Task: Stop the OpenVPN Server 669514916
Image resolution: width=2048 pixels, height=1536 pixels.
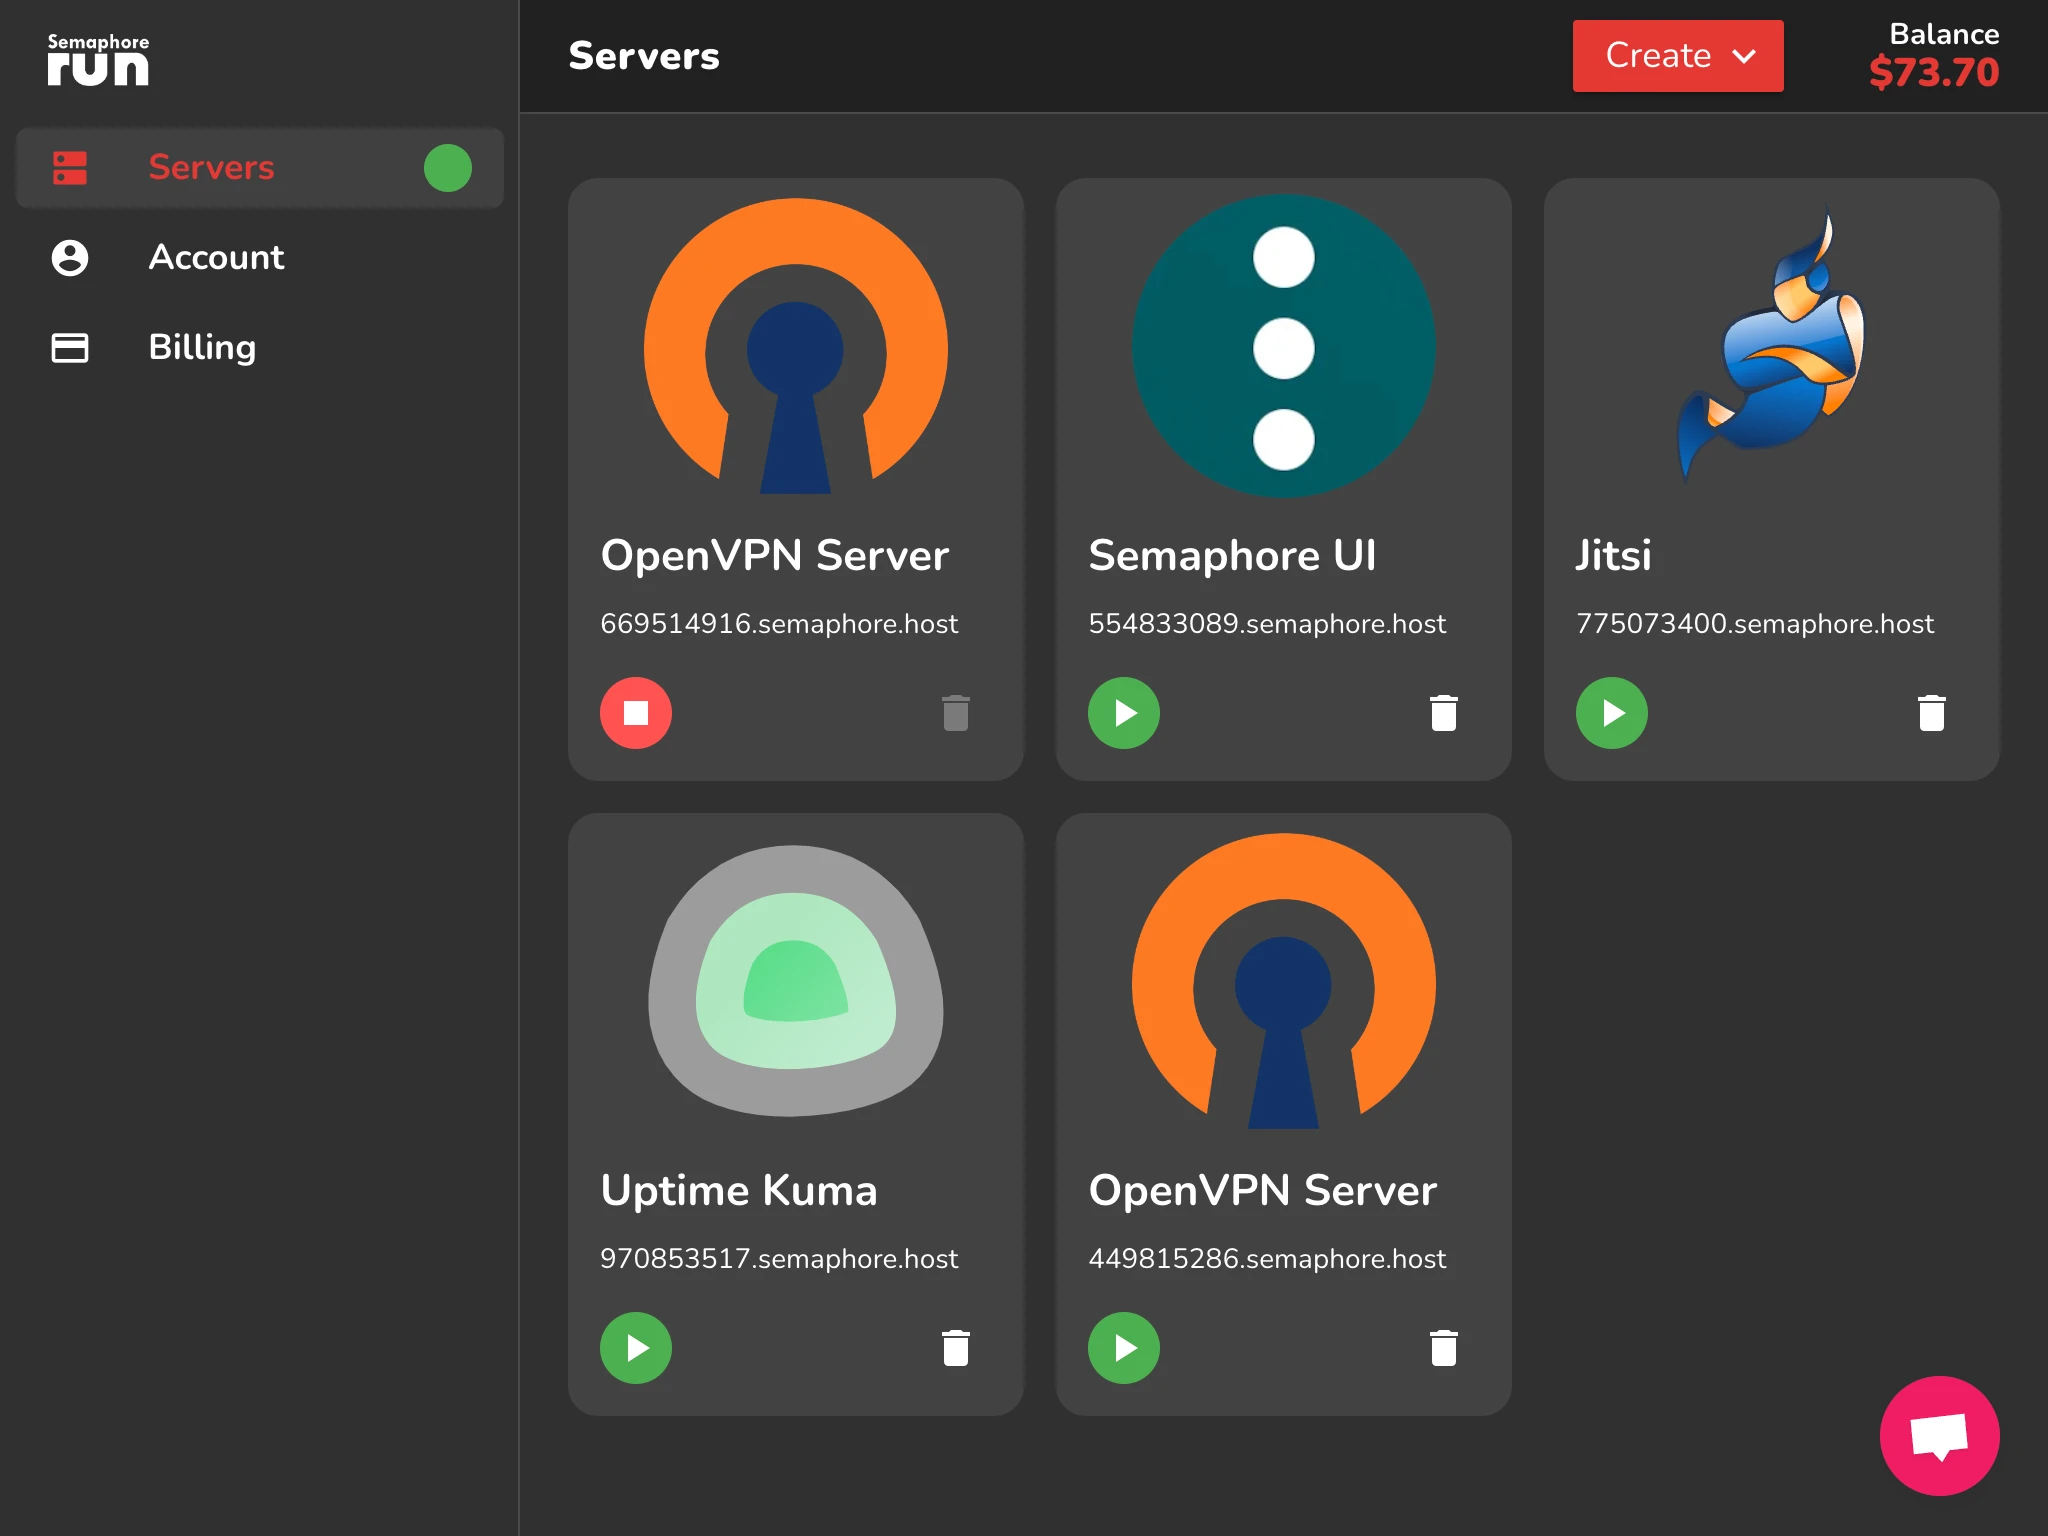Action: click(636, 713)
